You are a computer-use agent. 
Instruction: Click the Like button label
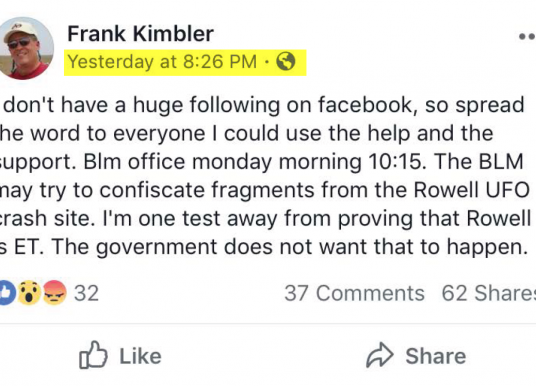tap(140, 356)
